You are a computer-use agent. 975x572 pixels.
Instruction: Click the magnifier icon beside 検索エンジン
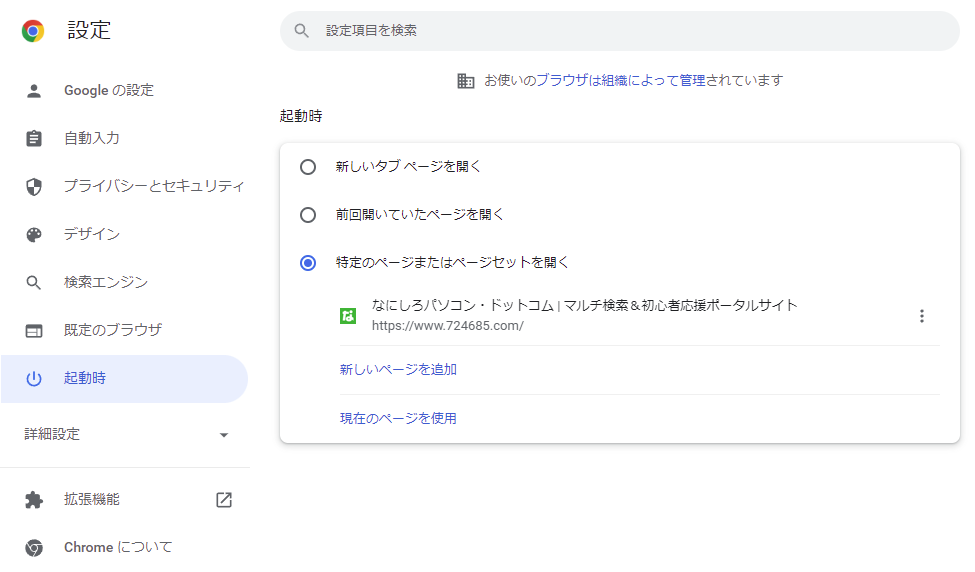34,282
